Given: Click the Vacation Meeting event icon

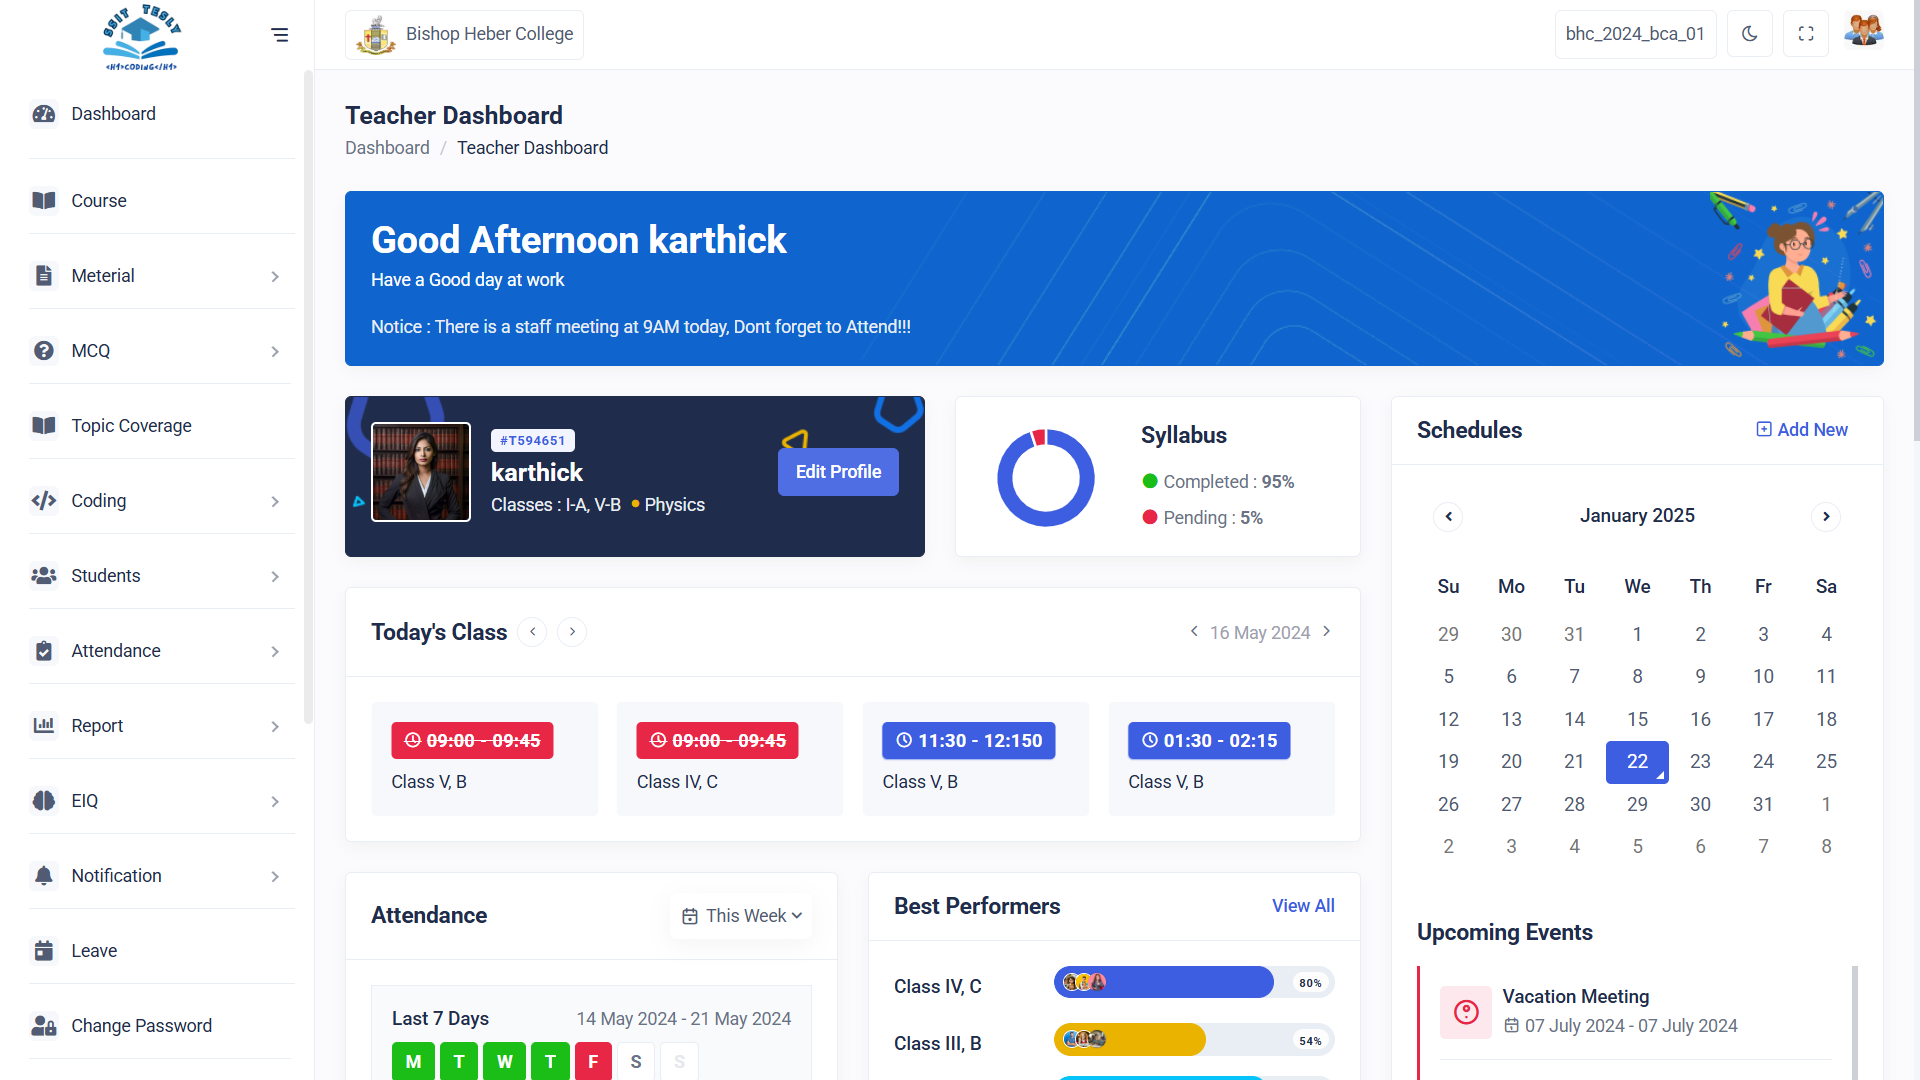Looking at the screenshot, I should [1466, 1012].
